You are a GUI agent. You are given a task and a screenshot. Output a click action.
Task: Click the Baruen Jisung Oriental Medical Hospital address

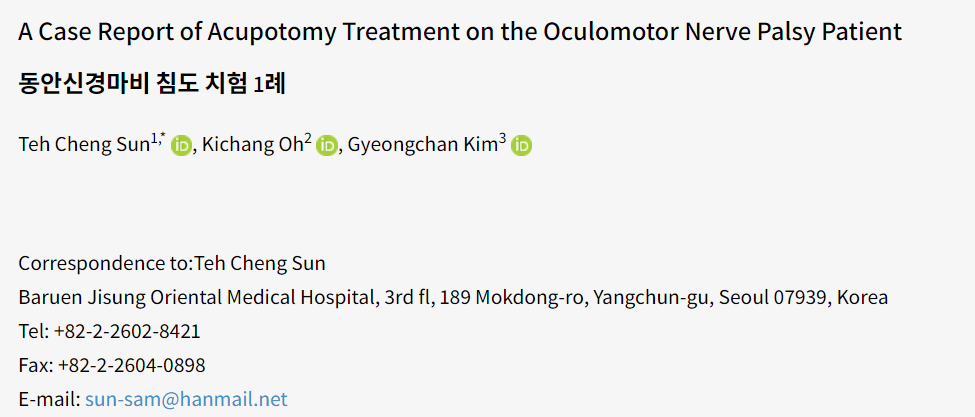click(453, 298)
